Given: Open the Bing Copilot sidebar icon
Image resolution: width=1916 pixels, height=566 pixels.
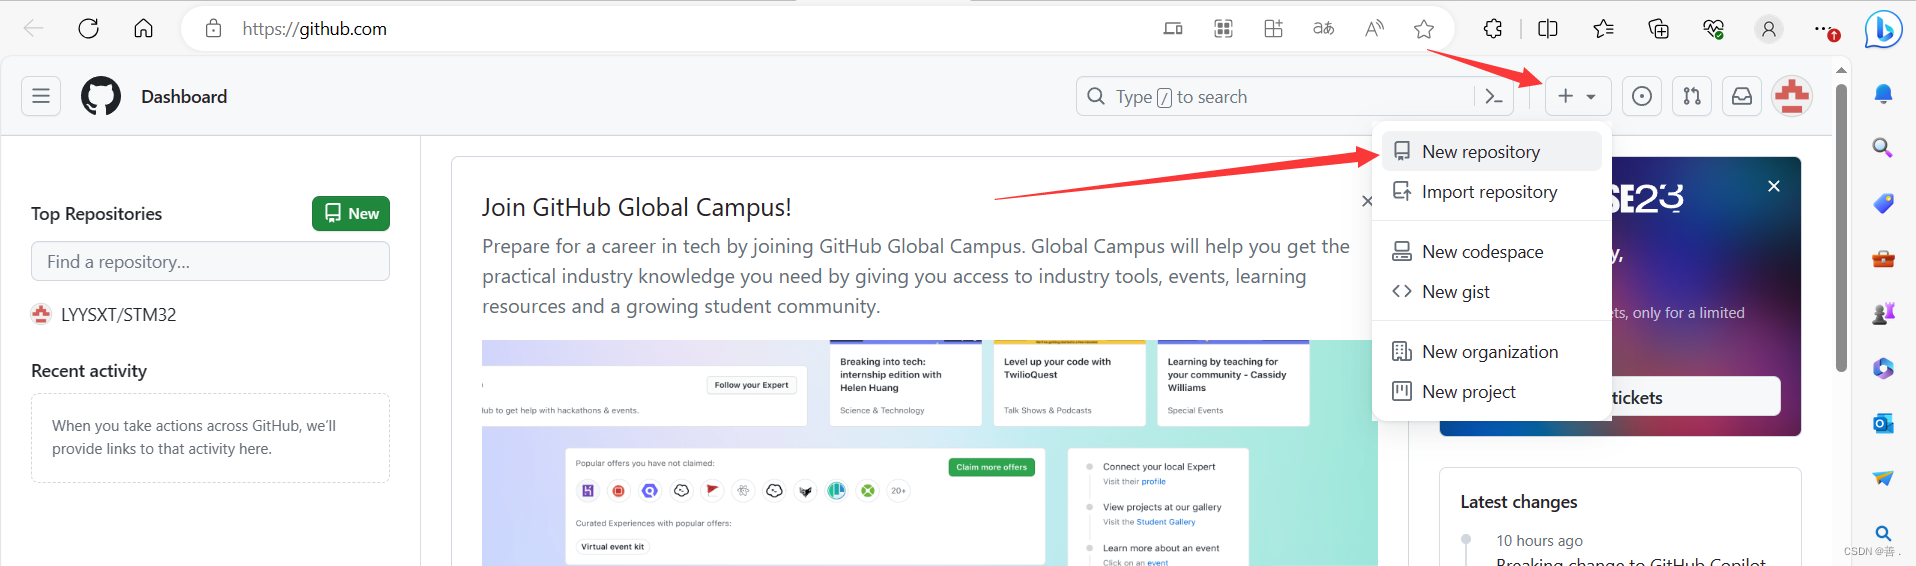Looking at the screenshot, I should [x=1883, y=29].
